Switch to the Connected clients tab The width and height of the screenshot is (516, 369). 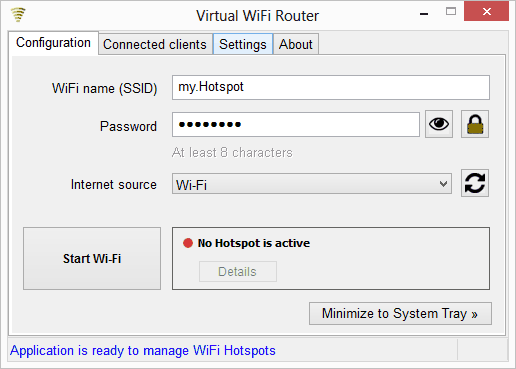click(x=155, y=44)
